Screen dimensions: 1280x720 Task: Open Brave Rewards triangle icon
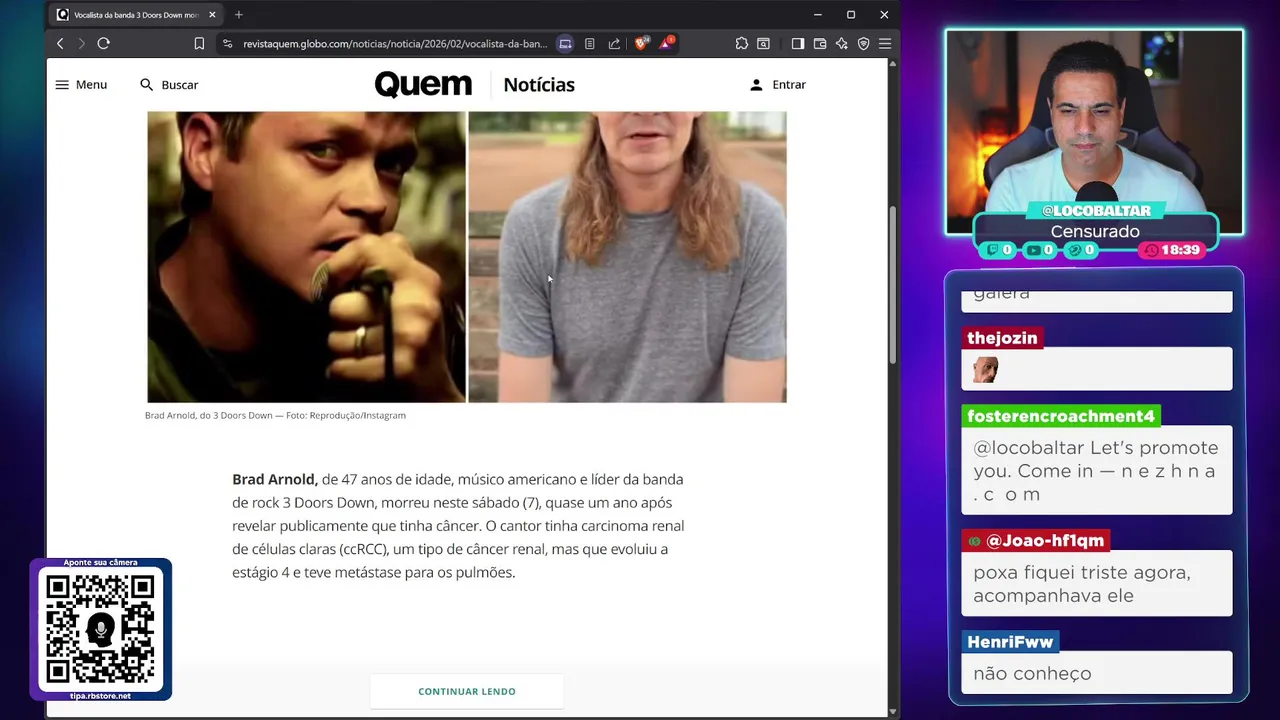coord(666,43)
